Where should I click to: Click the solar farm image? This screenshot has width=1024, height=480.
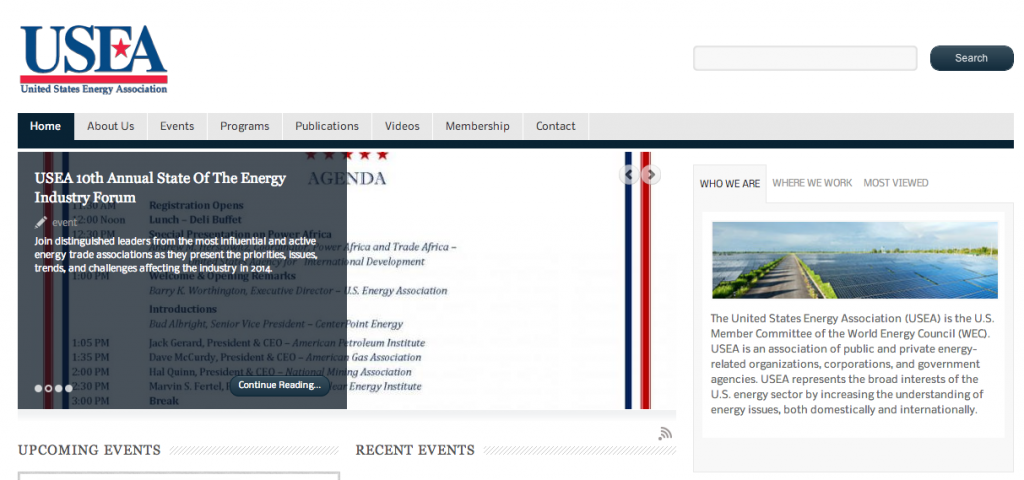[854, 260]
